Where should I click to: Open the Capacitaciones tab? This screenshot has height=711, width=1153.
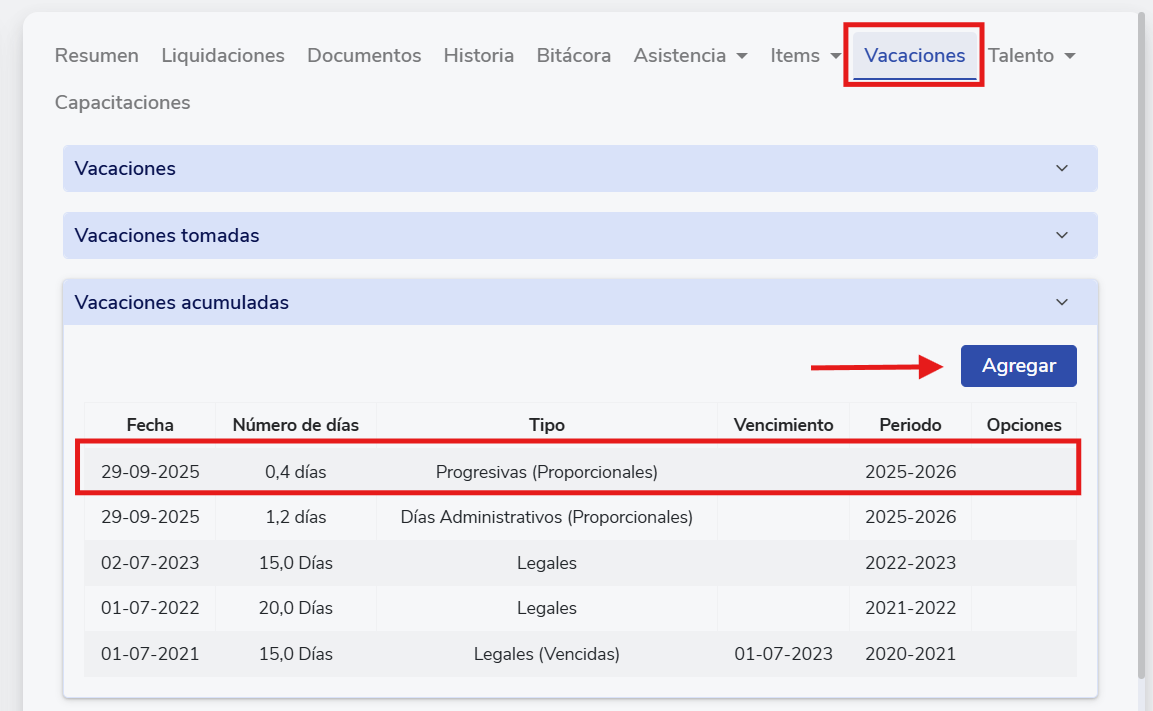pyautogui.click(x=122, y=103)
